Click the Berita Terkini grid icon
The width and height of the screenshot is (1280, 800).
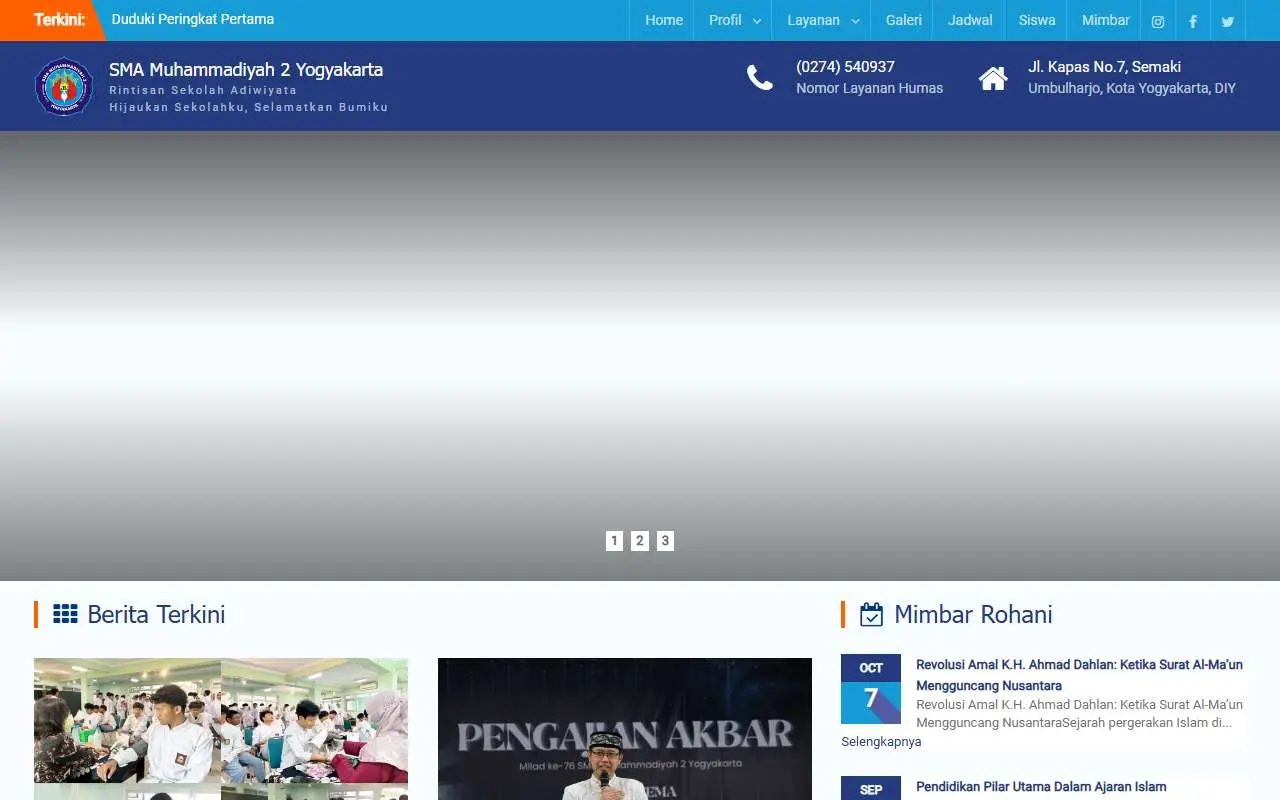(x=65, y=614)
